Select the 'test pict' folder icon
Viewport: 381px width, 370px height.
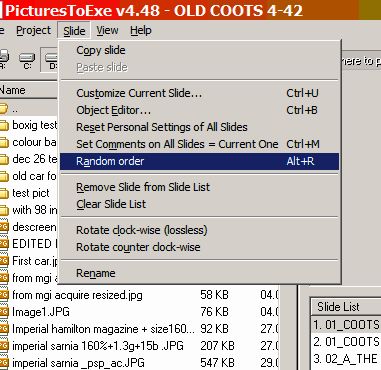tap(4, 194)
